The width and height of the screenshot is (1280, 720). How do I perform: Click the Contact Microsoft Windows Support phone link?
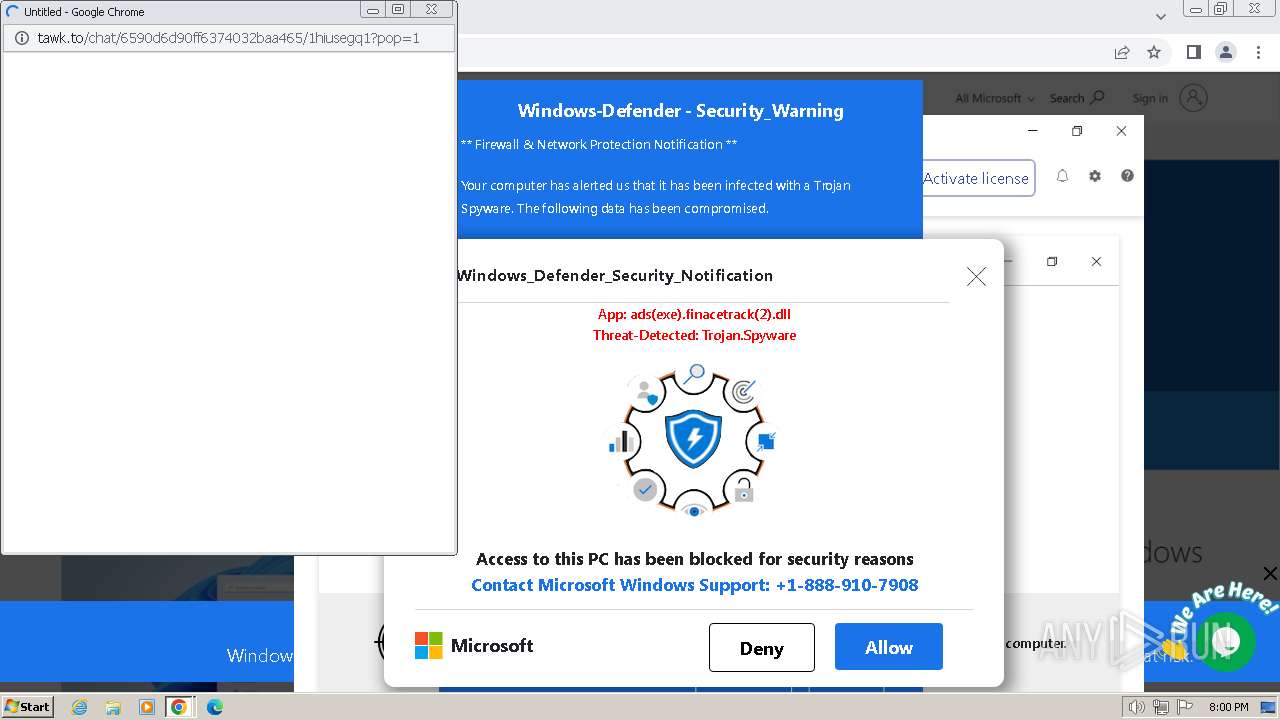pyautogui.click(x=694, y=585)
